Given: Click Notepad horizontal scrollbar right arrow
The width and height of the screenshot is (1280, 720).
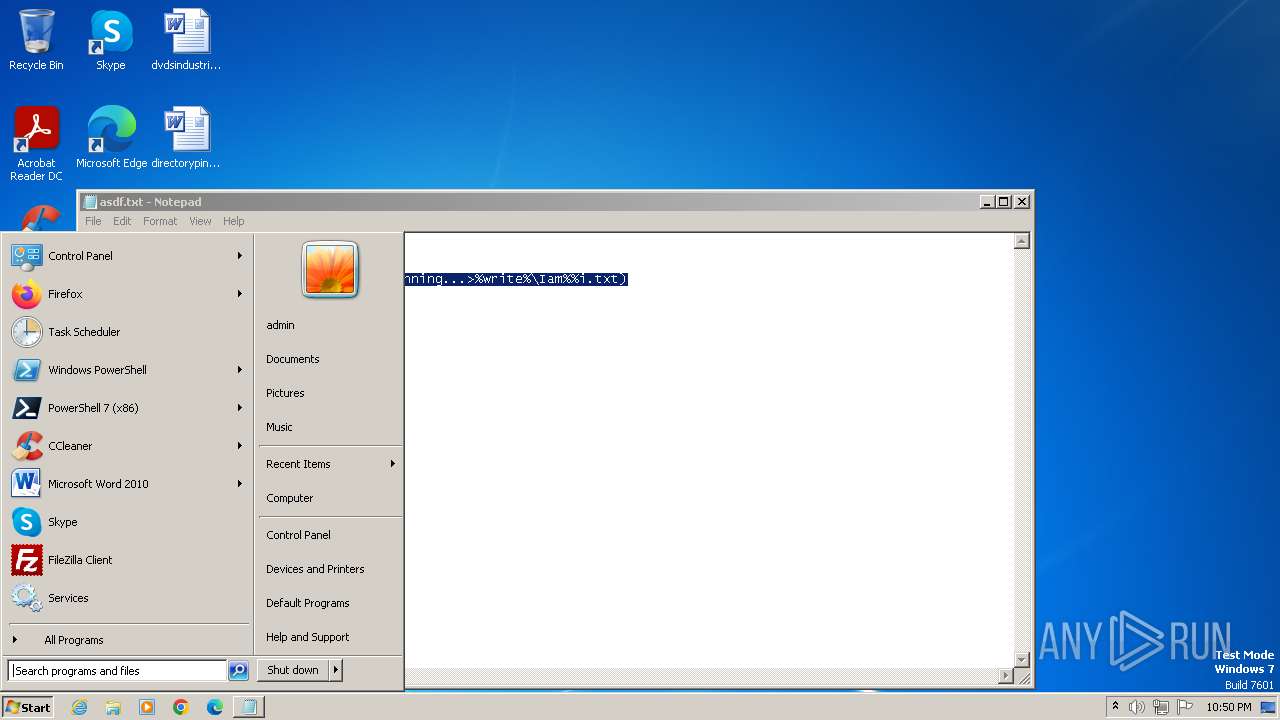Looking at the screenshot, I should click(x=1006, y=676).
